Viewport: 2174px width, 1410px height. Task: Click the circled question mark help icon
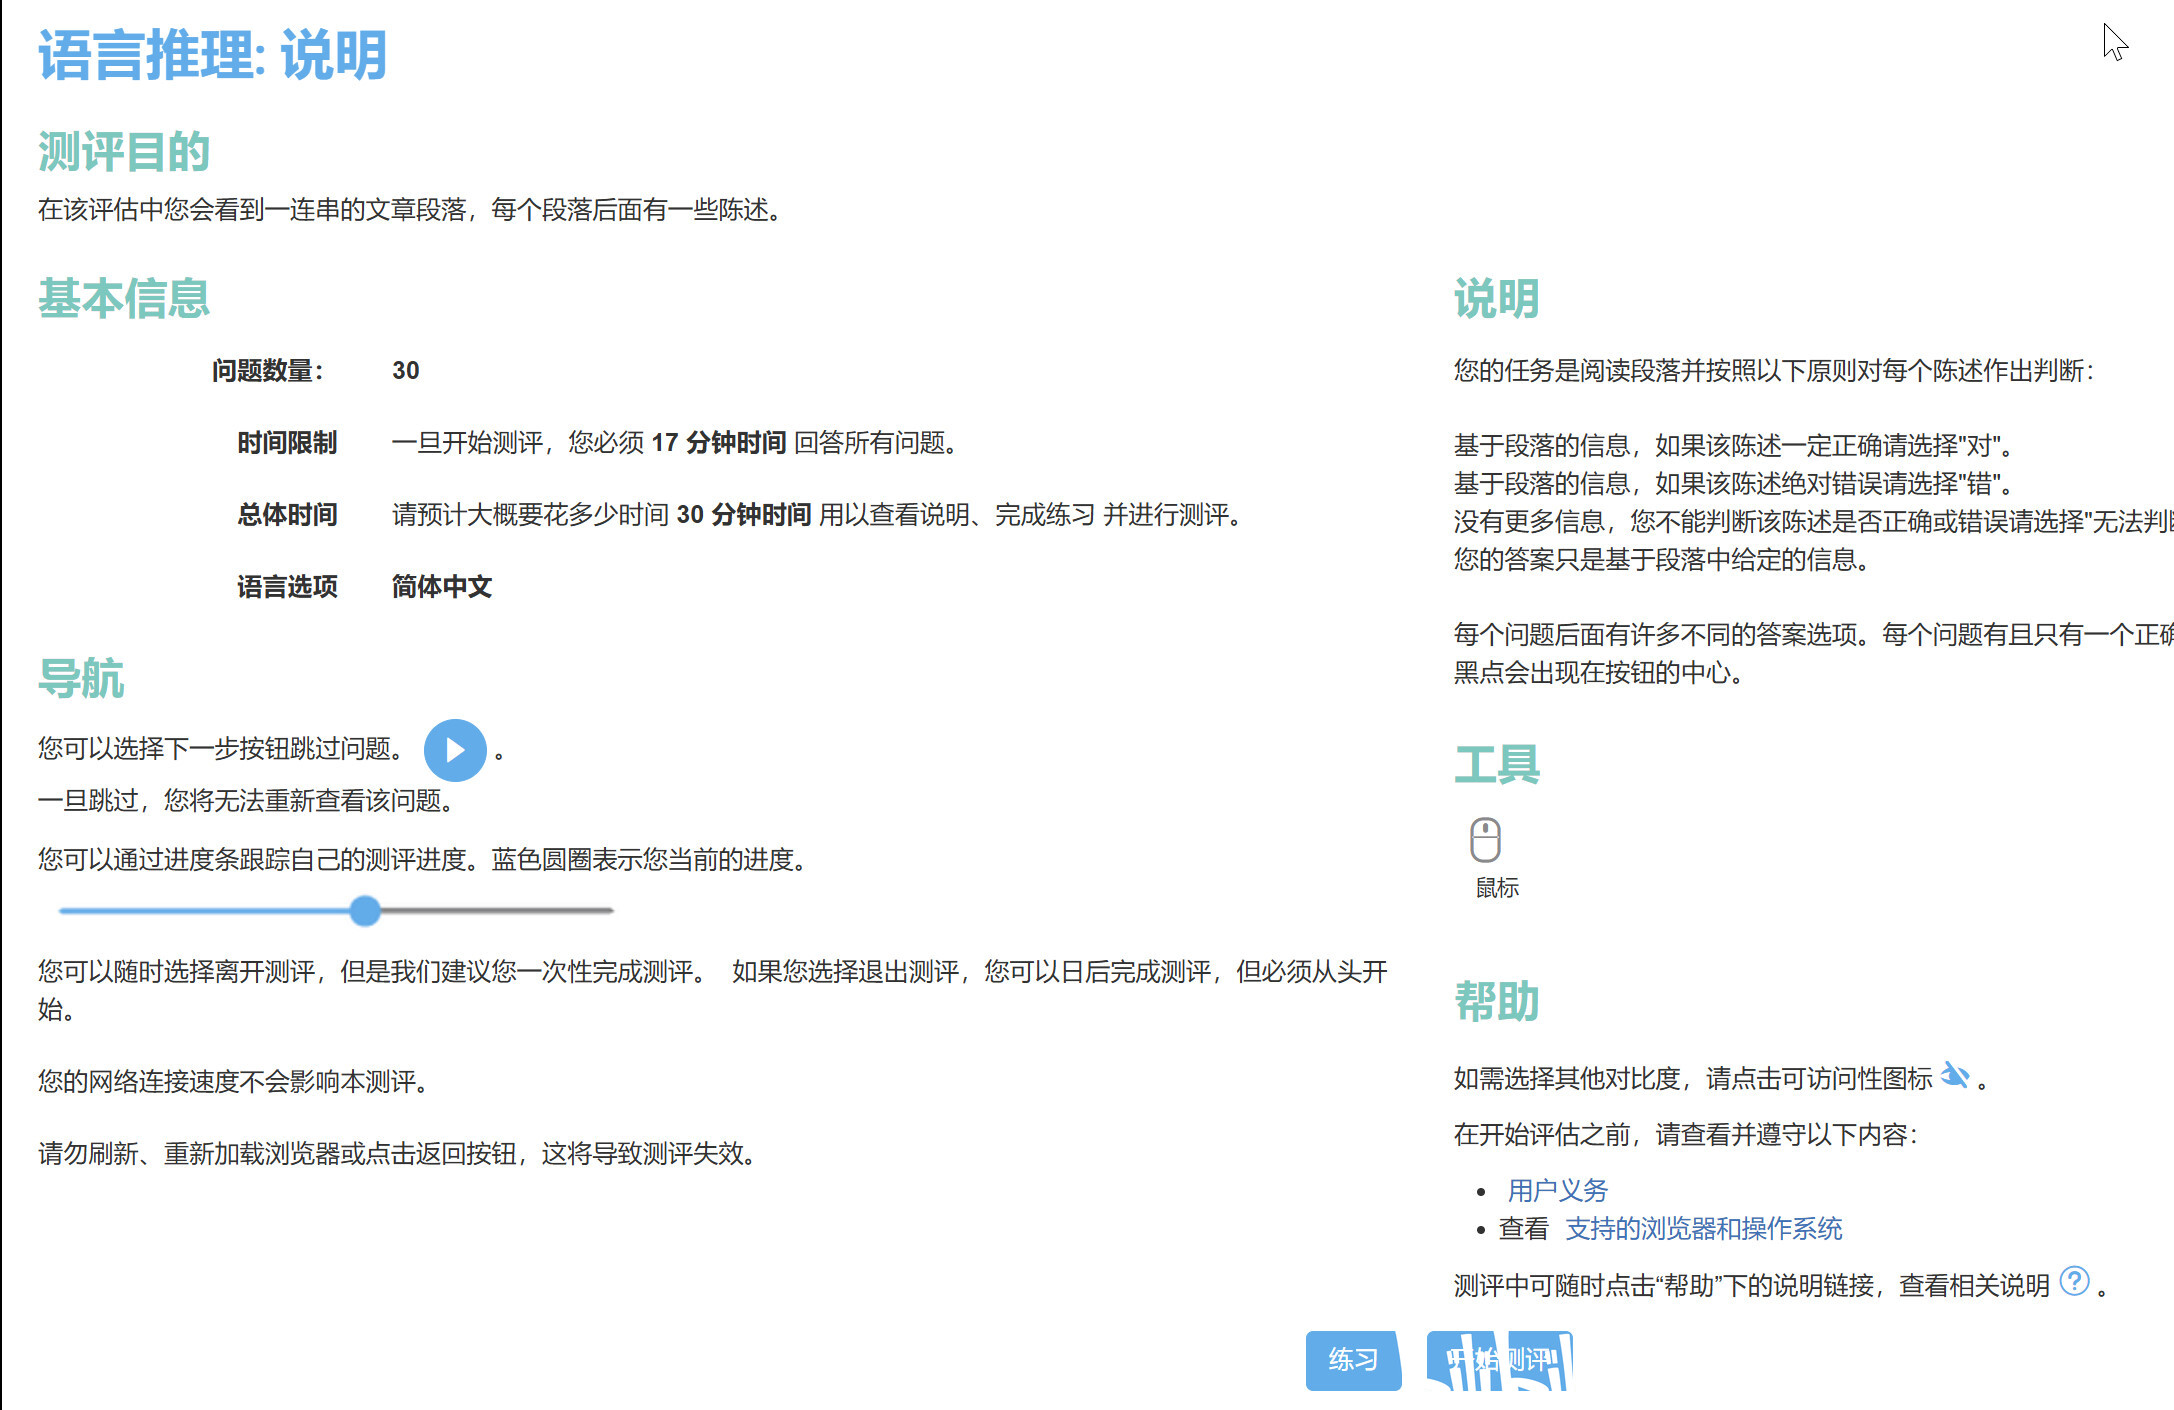pos(2075,1281)
